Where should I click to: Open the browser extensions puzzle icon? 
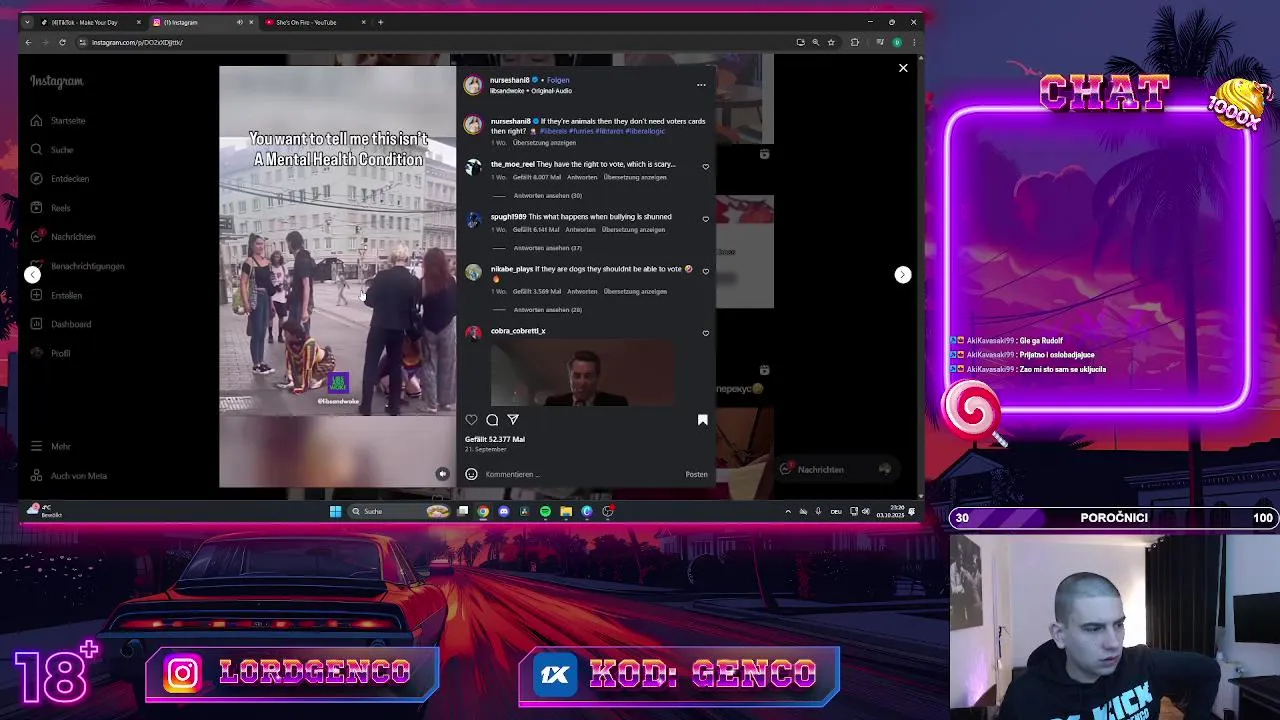(x=854, y=42)
